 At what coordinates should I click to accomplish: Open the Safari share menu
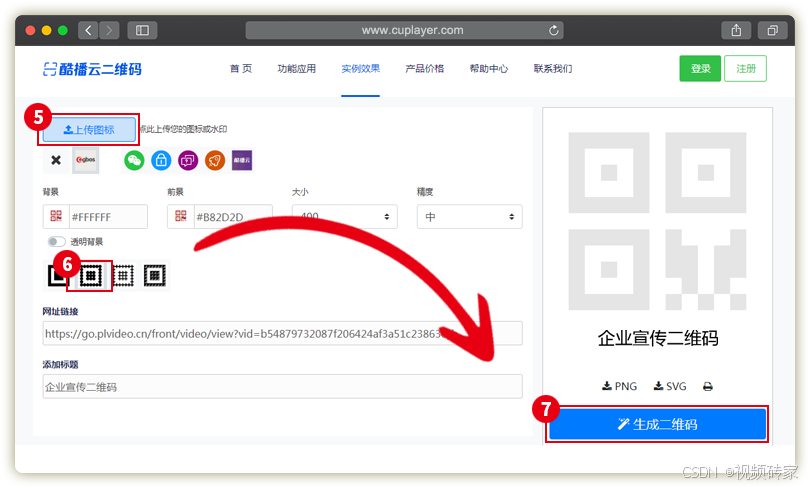[x=736, y=30]
